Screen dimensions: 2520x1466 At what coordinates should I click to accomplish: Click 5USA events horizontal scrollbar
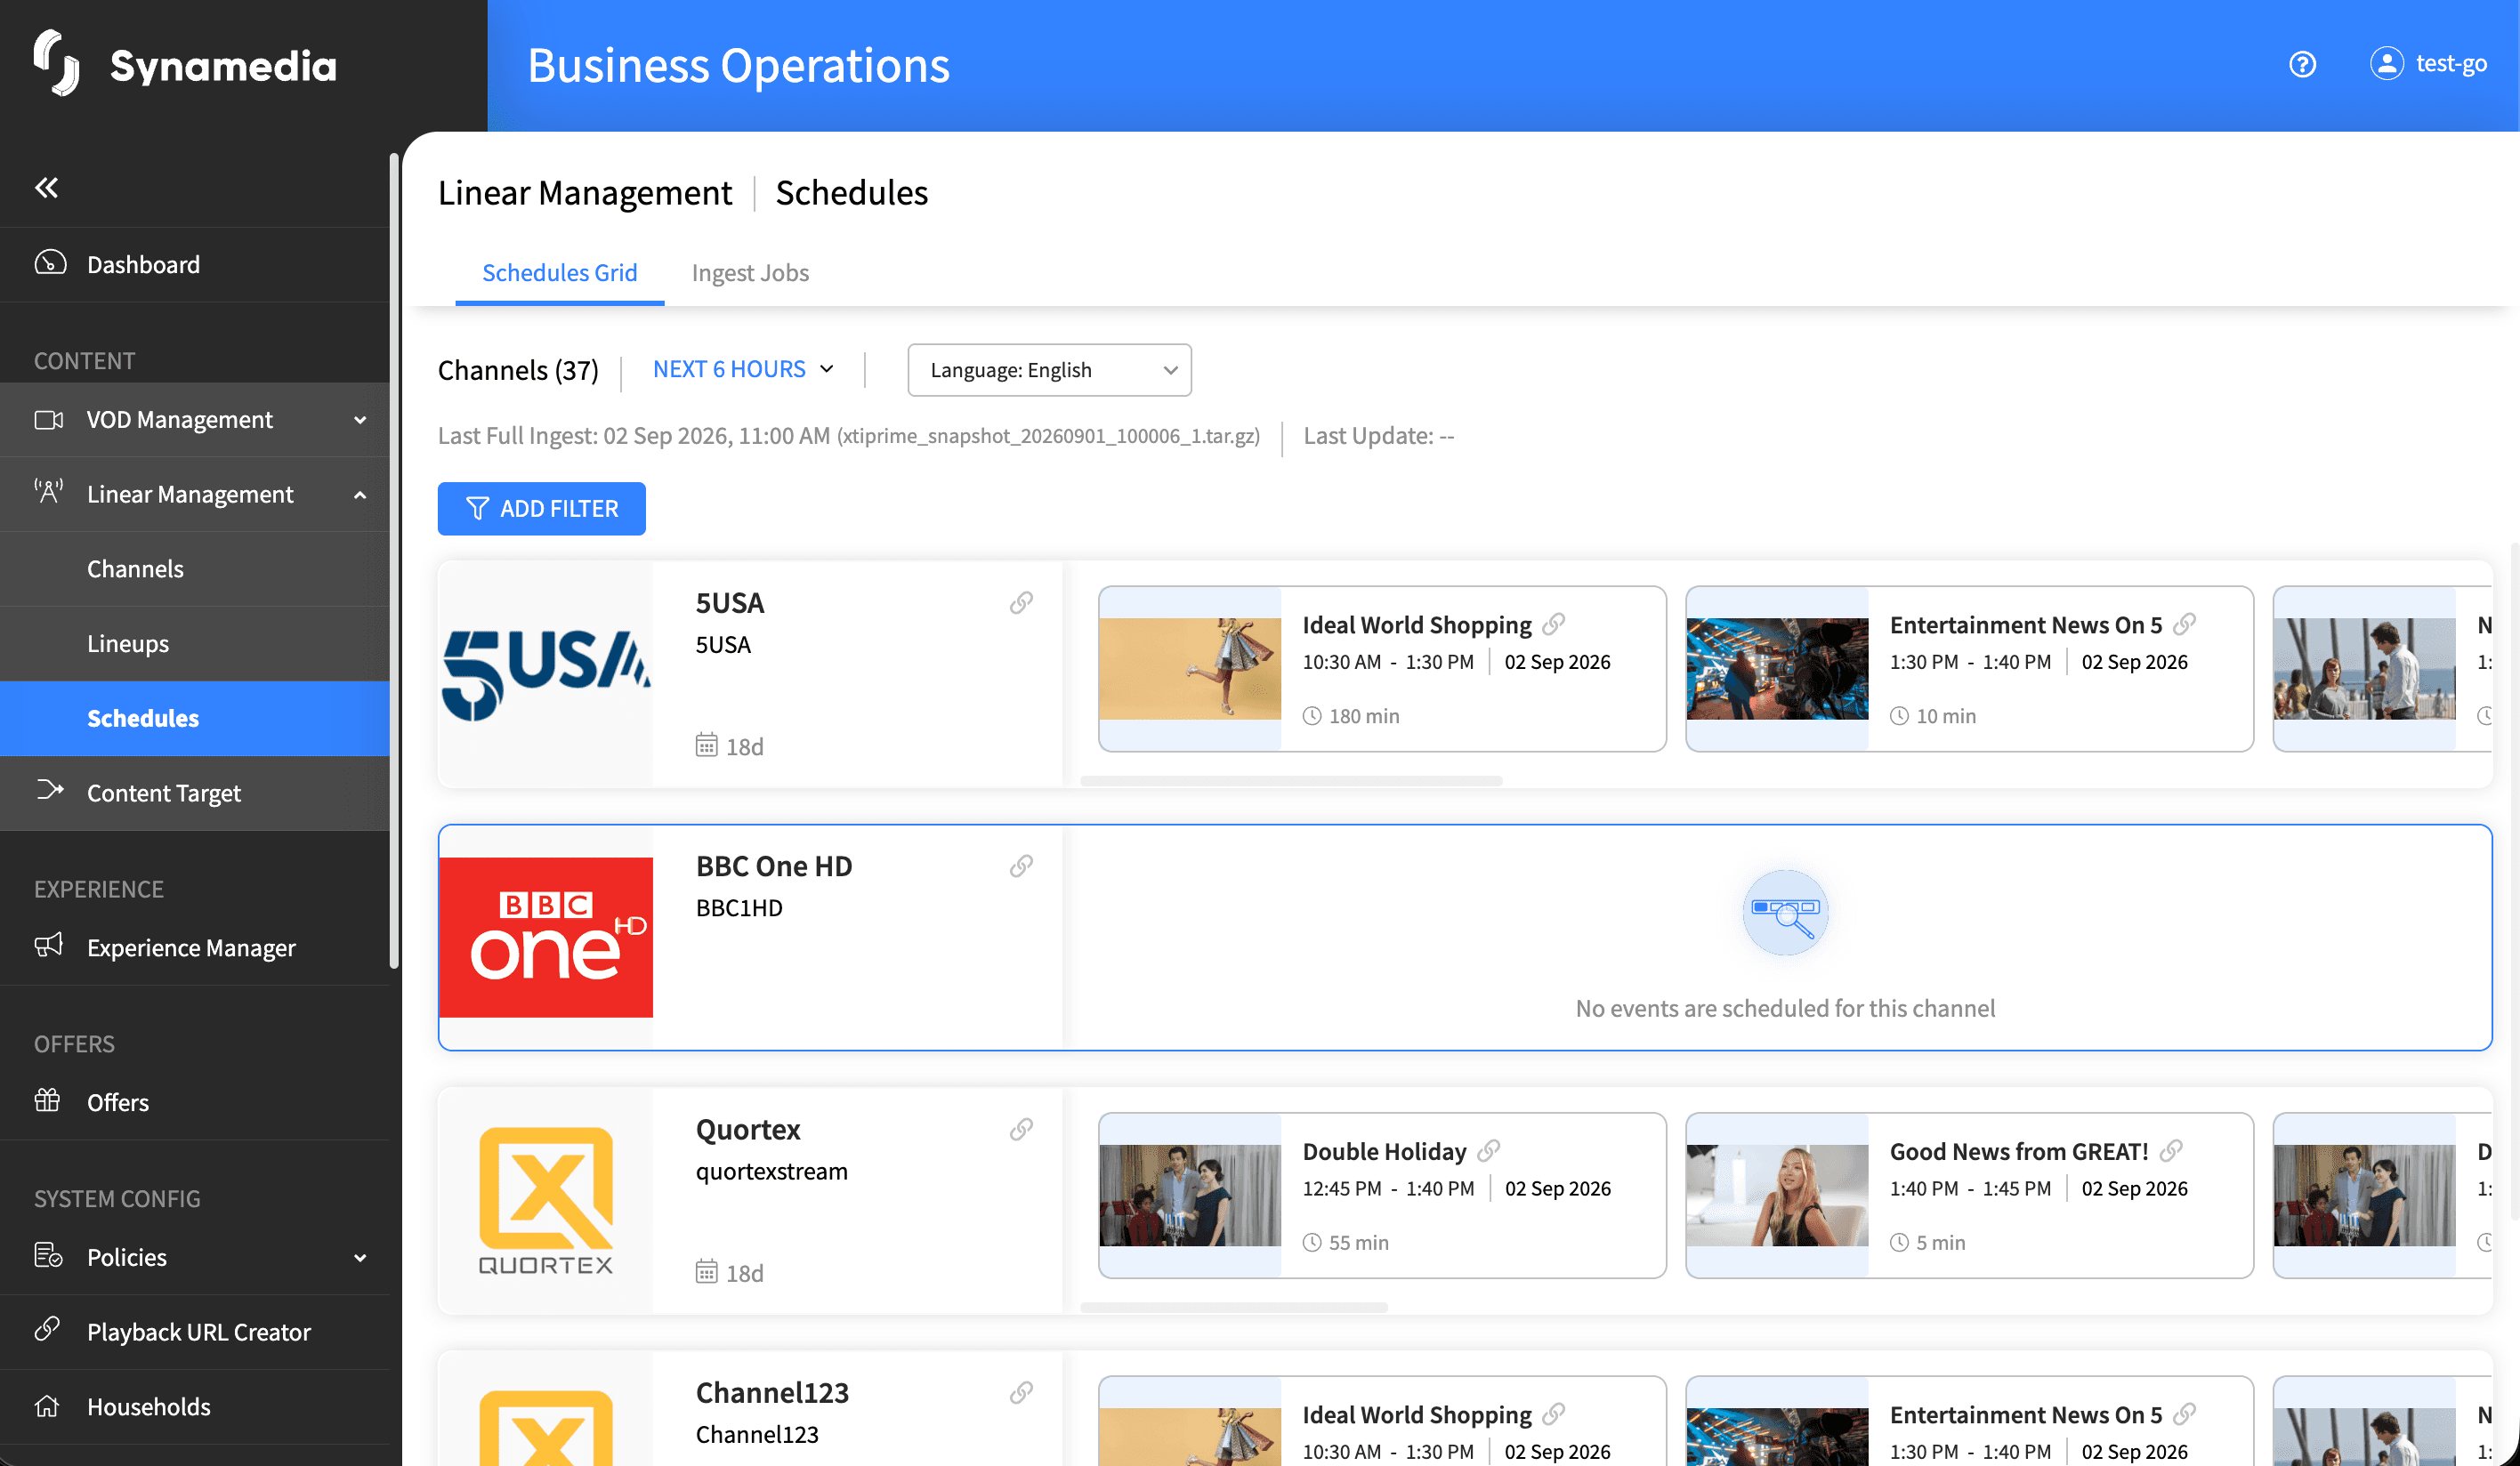tap(1291, 780)
